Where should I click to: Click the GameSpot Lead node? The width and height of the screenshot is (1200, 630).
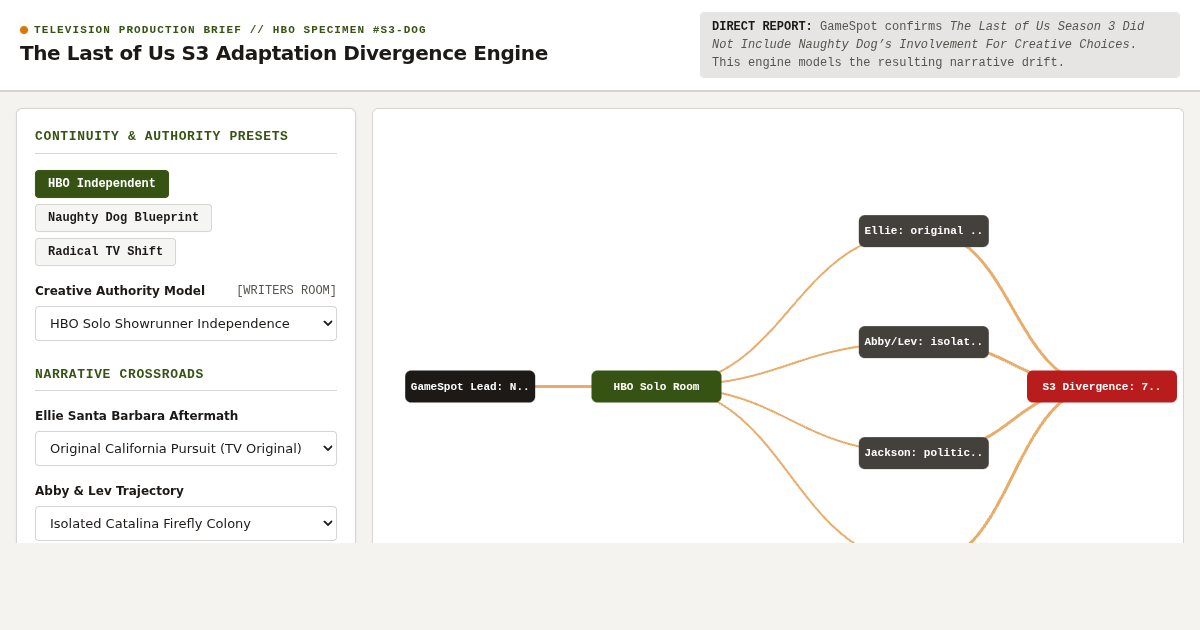[470, 387]
